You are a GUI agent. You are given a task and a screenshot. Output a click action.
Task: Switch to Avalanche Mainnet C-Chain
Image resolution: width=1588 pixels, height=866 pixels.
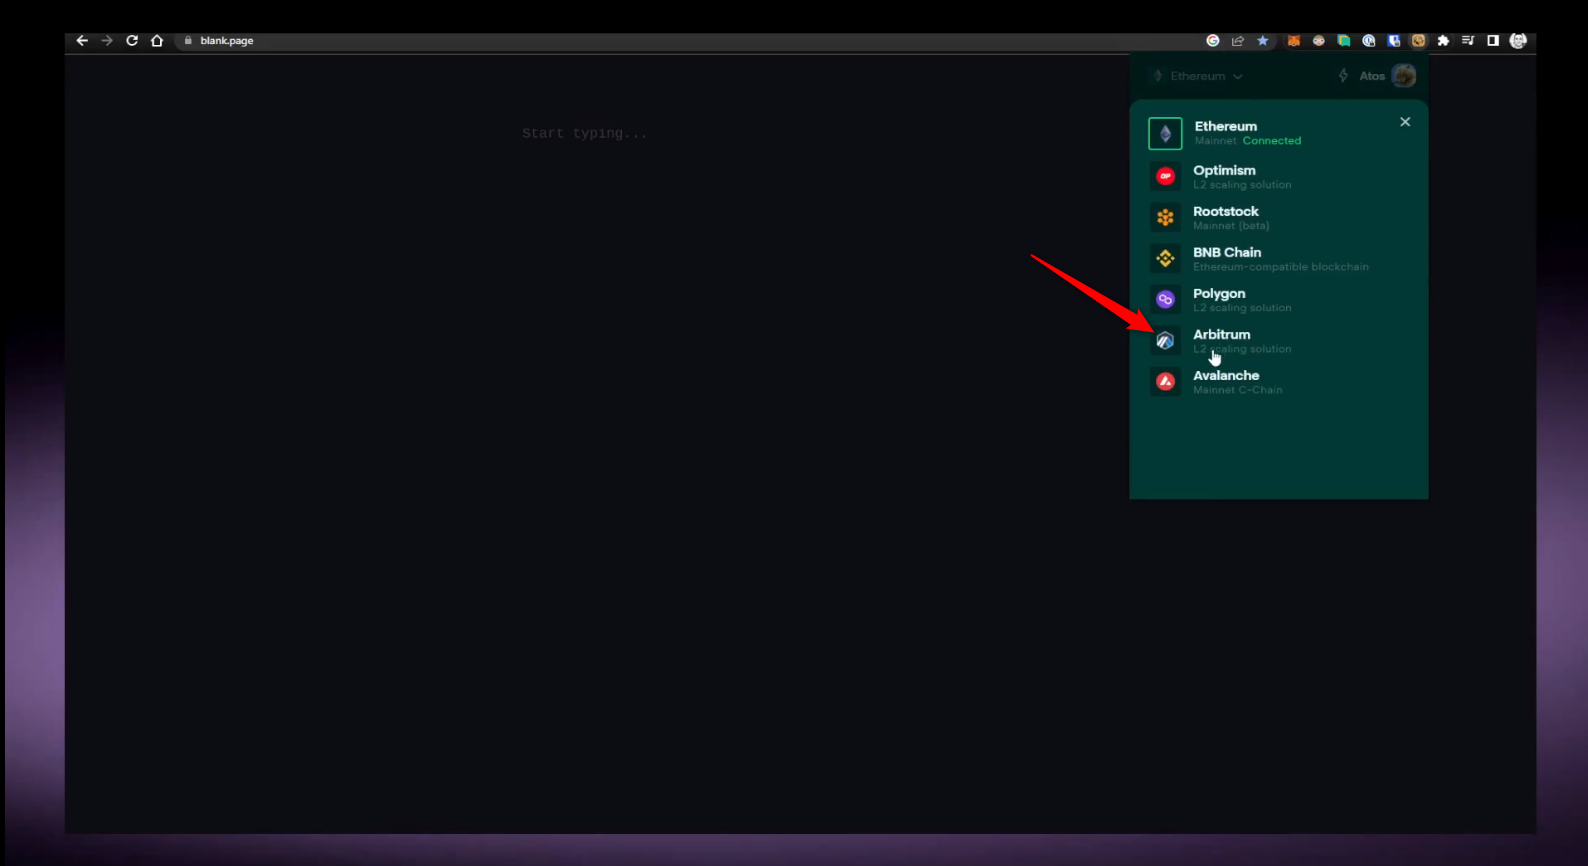click(x=1237, y=382)
